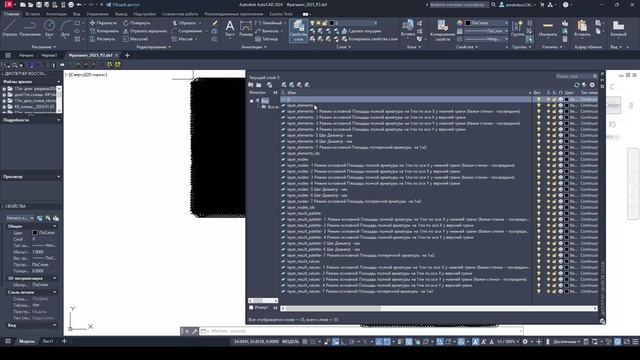Click the Повернуть rotate command
This screenshot has width=640, height=360.
pos(137,23)
